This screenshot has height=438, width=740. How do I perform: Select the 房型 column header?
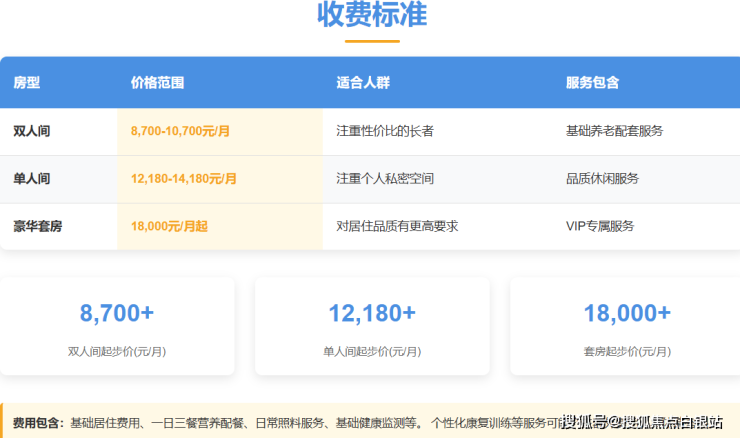27,83
